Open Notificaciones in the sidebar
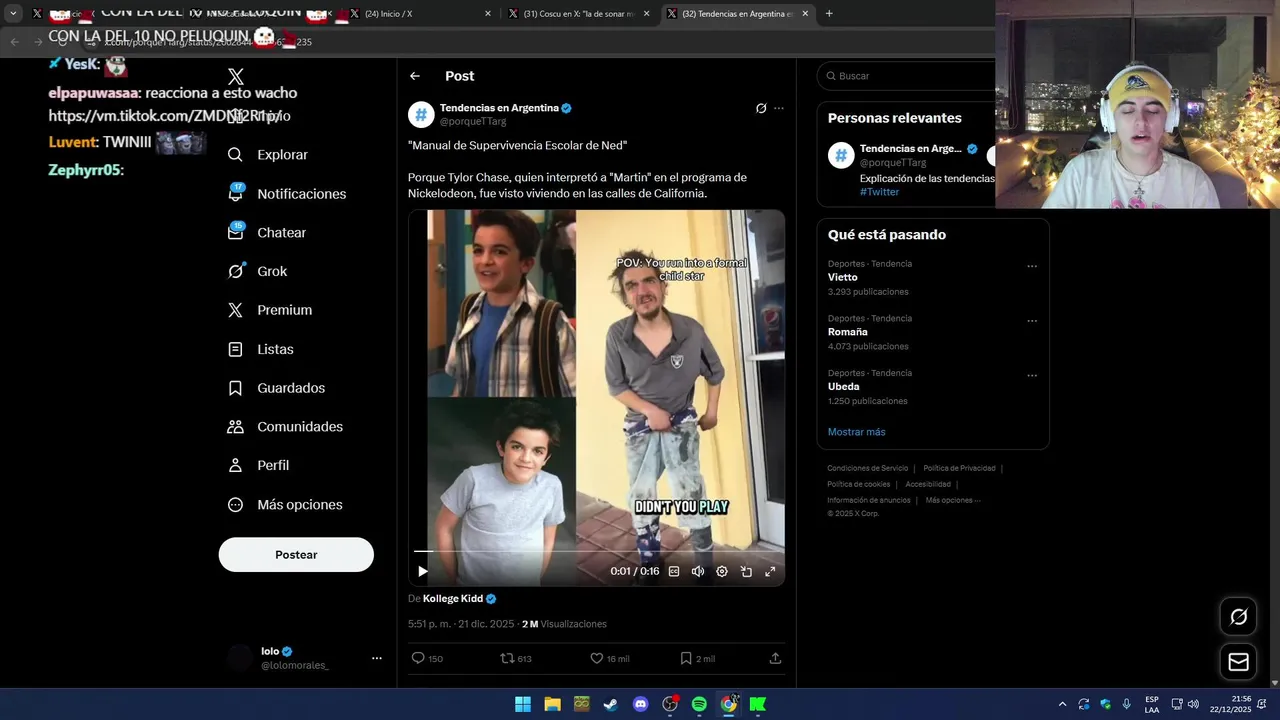This screenshot has height=720, width=1280. coord(287,194)
